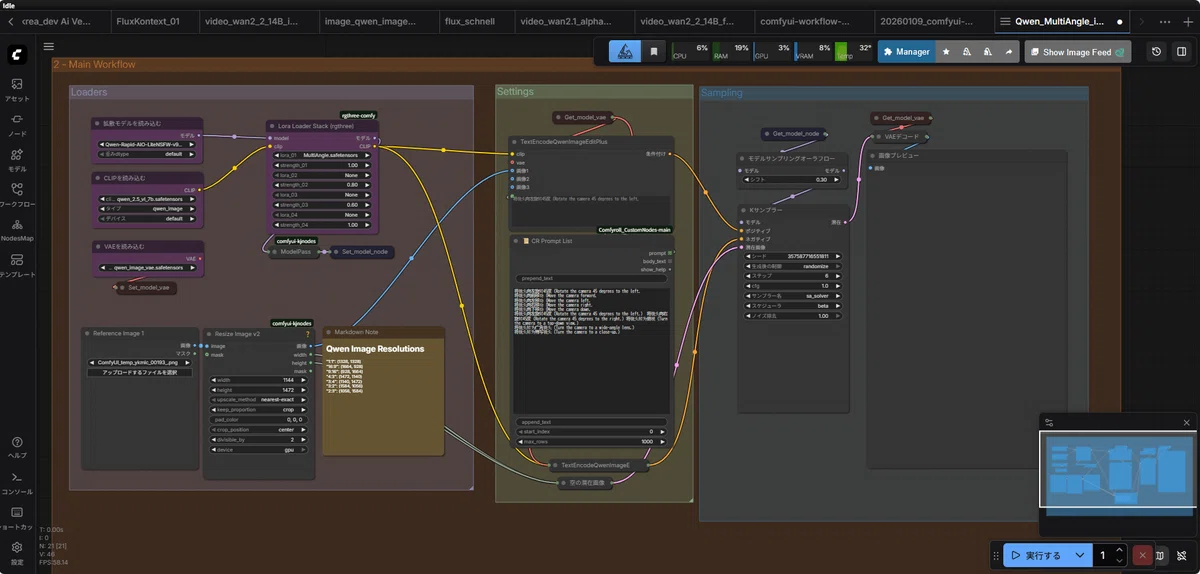
Task: Change qwen_image_vae.safetensors VAE dropdown
Action: (x=148, y=267)
